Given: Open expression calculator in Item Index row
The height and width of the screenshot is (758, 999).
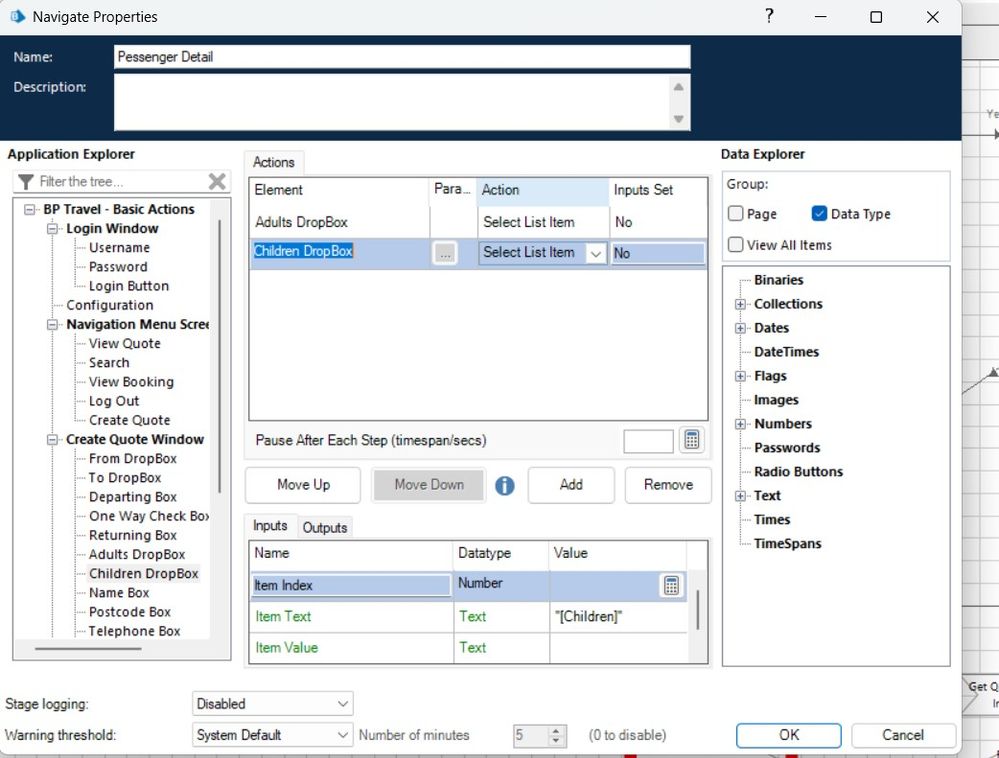Looking at the screenshot, I should (672, 586).
